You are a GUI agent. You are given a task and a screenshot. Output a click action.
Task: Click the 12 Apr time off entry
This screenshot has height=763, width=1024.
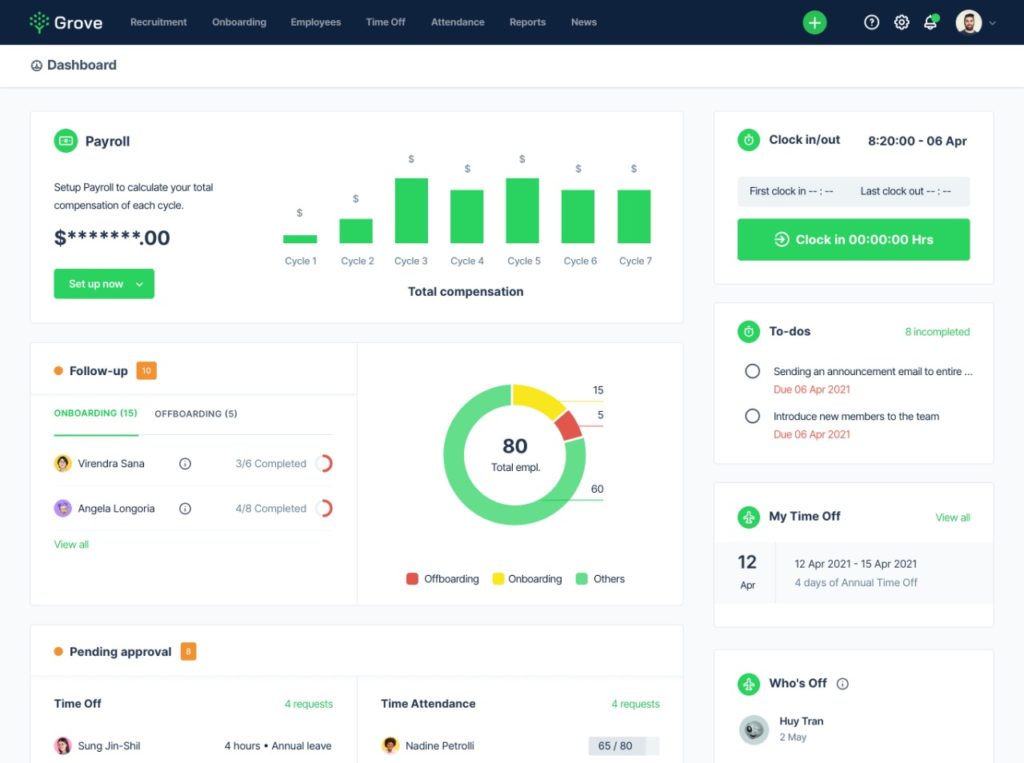click(853, 572)
